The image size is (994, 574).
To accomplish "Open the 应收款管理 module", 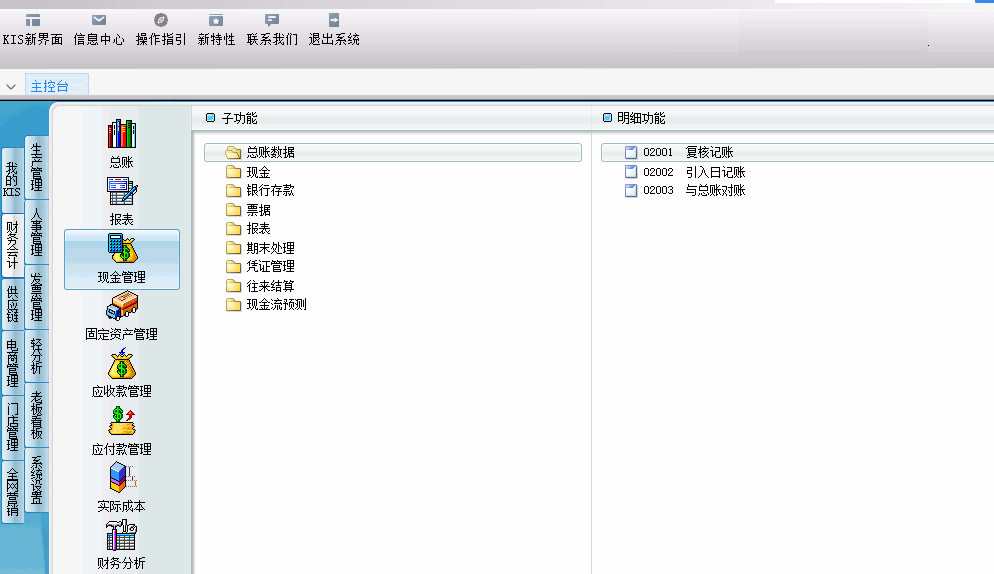I will [x=121, y=365].
